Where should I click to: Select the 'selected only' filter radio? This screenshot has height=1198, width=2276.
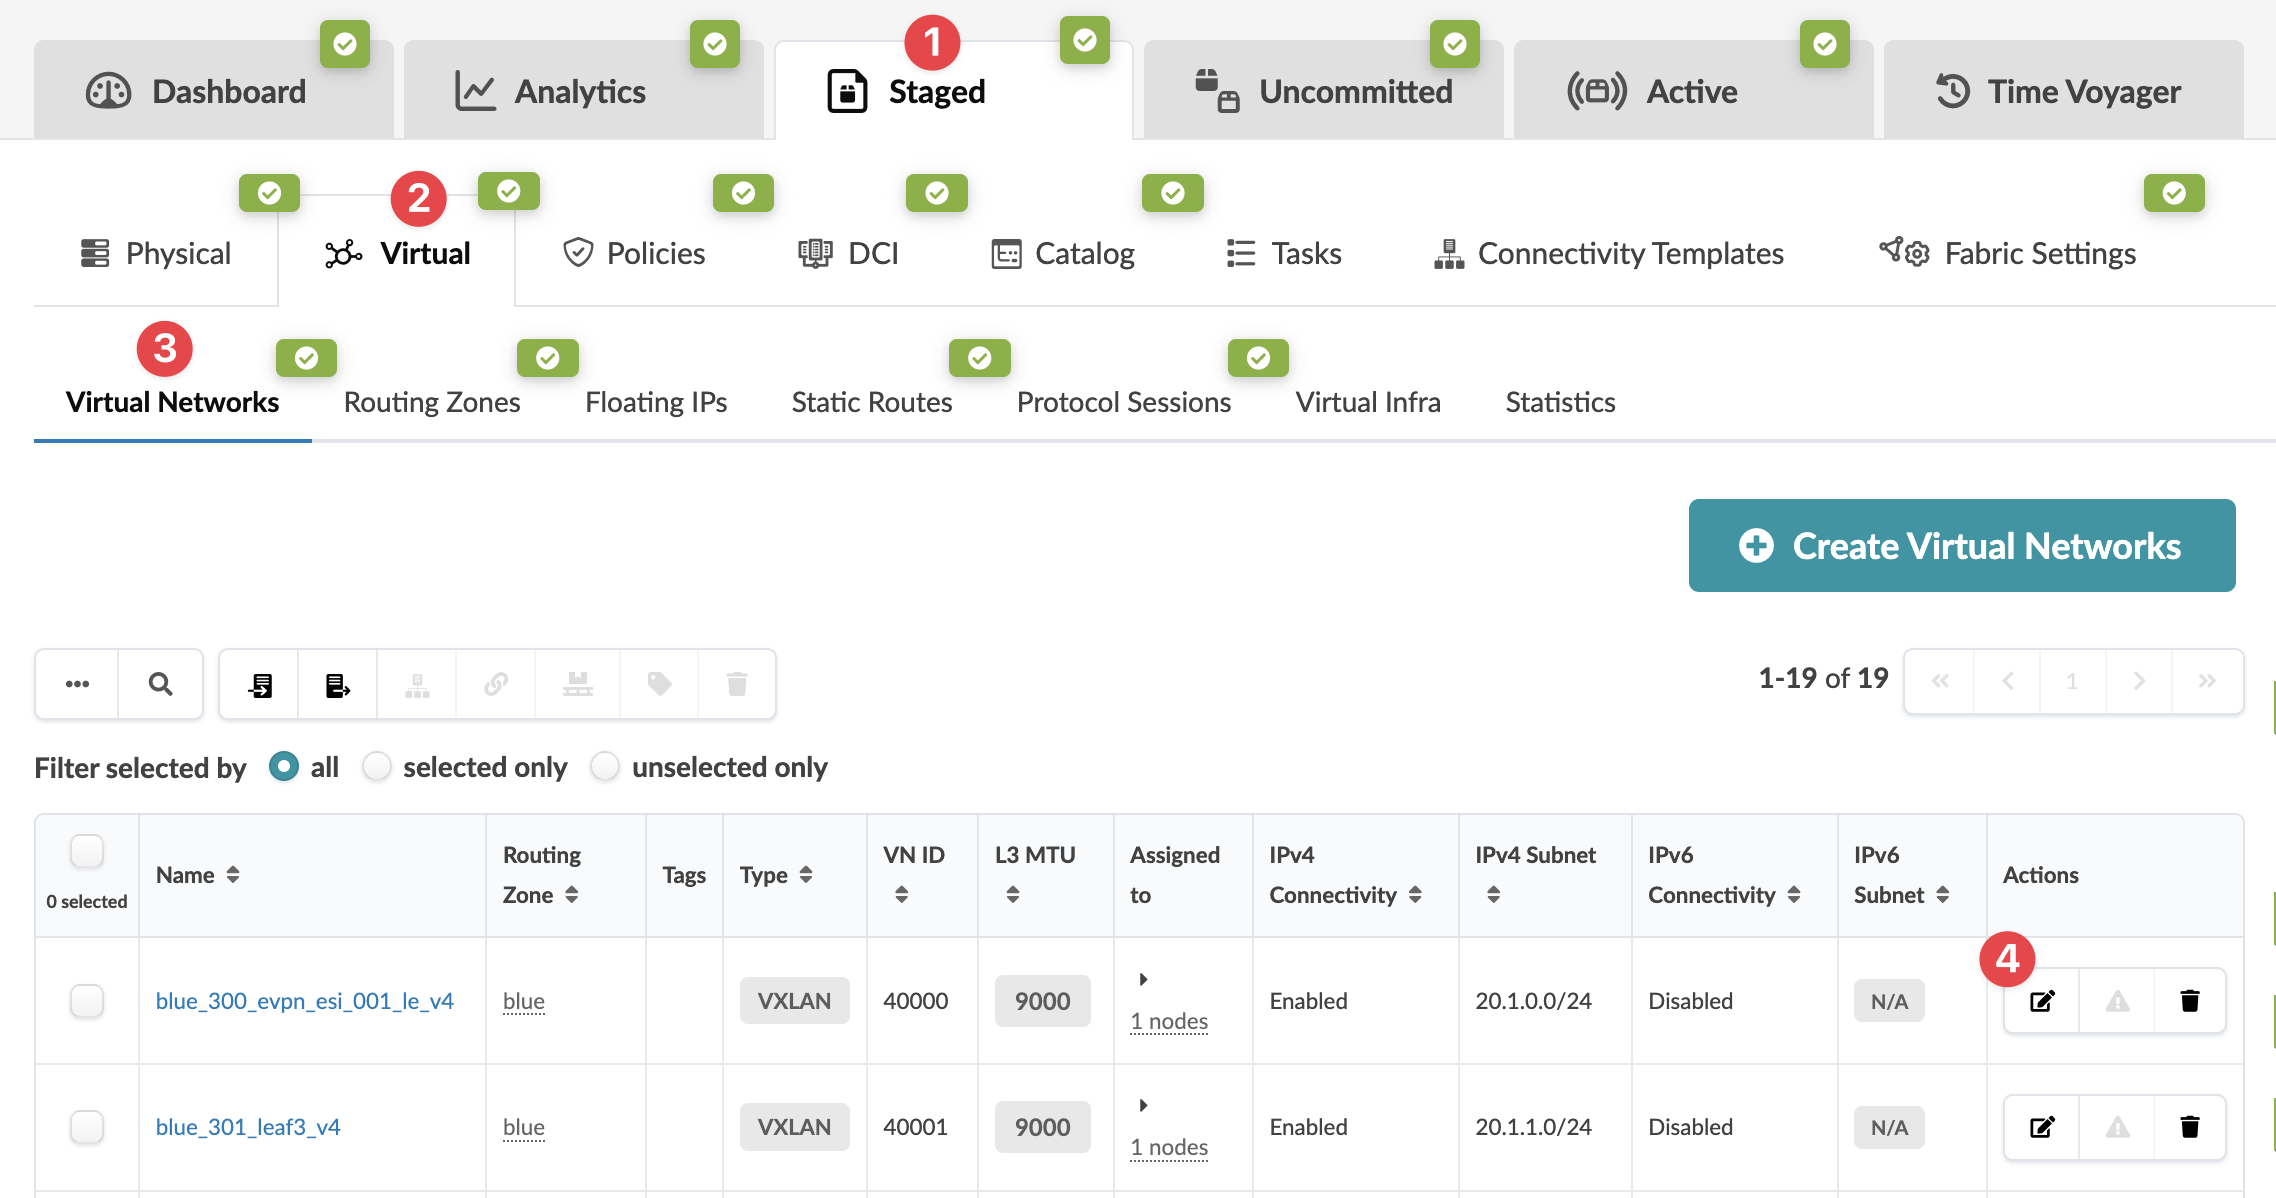(377, 767)
